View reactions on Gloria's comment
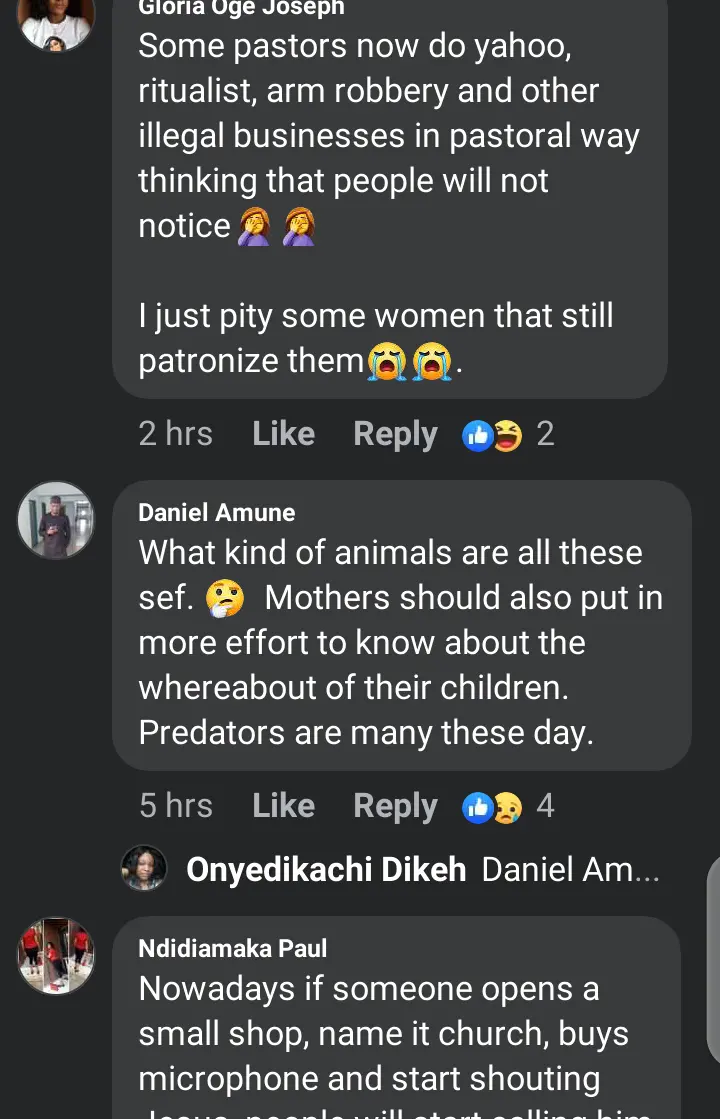The image size is (720, 1119). click(x=493, y=435)
